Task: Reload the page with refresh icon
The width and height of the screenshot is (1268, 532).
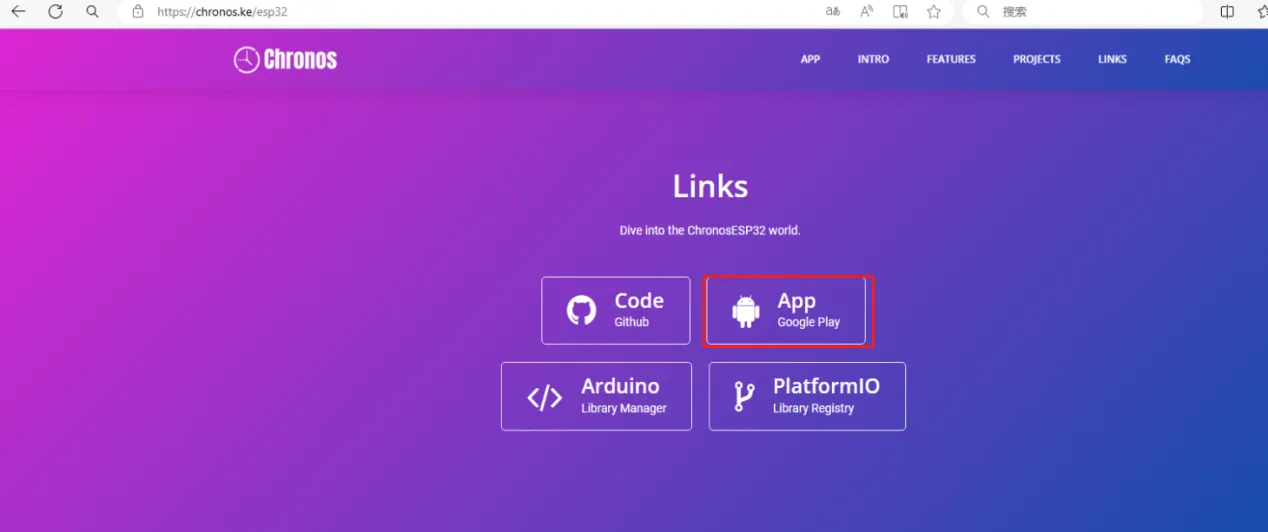Action: click(x=55, y=12)
